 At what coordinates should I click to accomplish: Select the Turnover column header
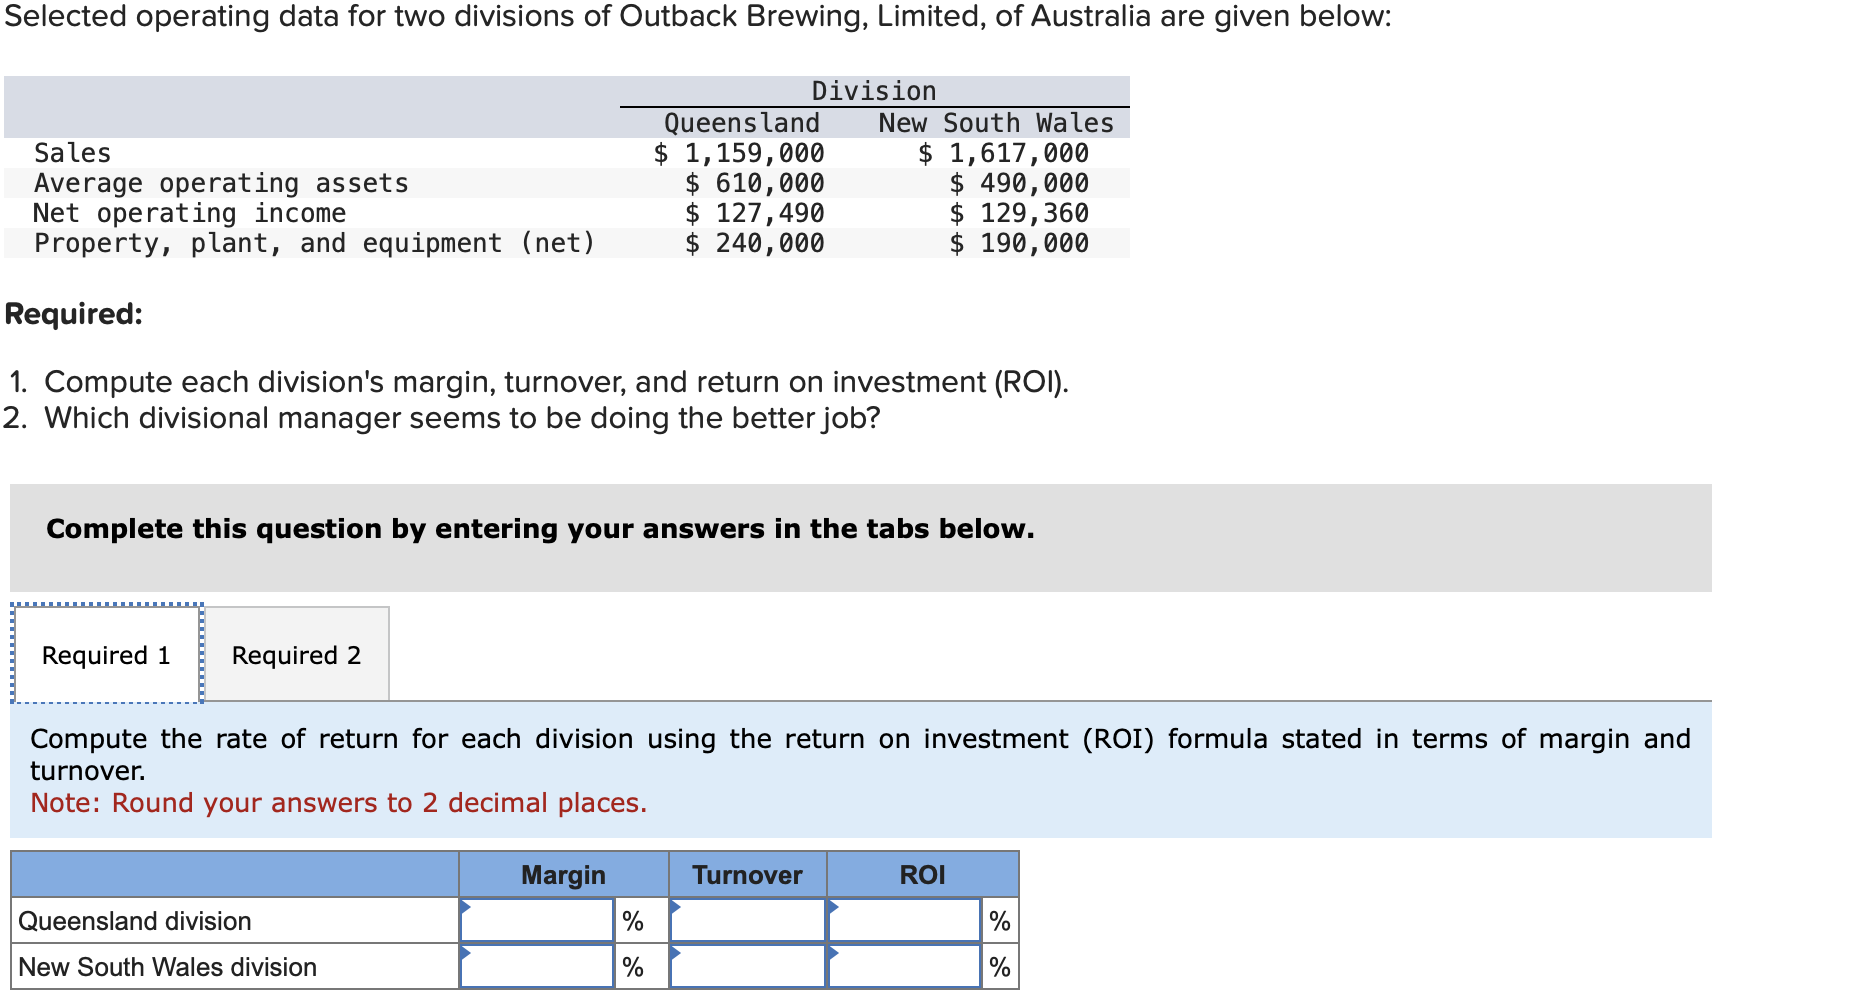747,874
